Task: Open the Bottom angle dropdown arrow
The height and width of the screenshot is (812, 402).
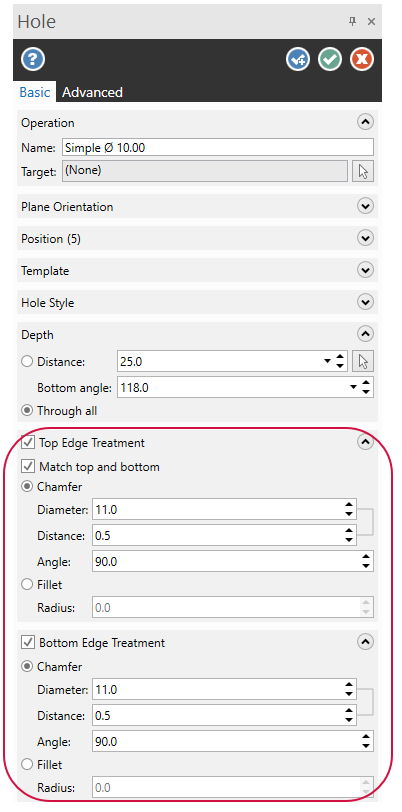Action: 354,387
